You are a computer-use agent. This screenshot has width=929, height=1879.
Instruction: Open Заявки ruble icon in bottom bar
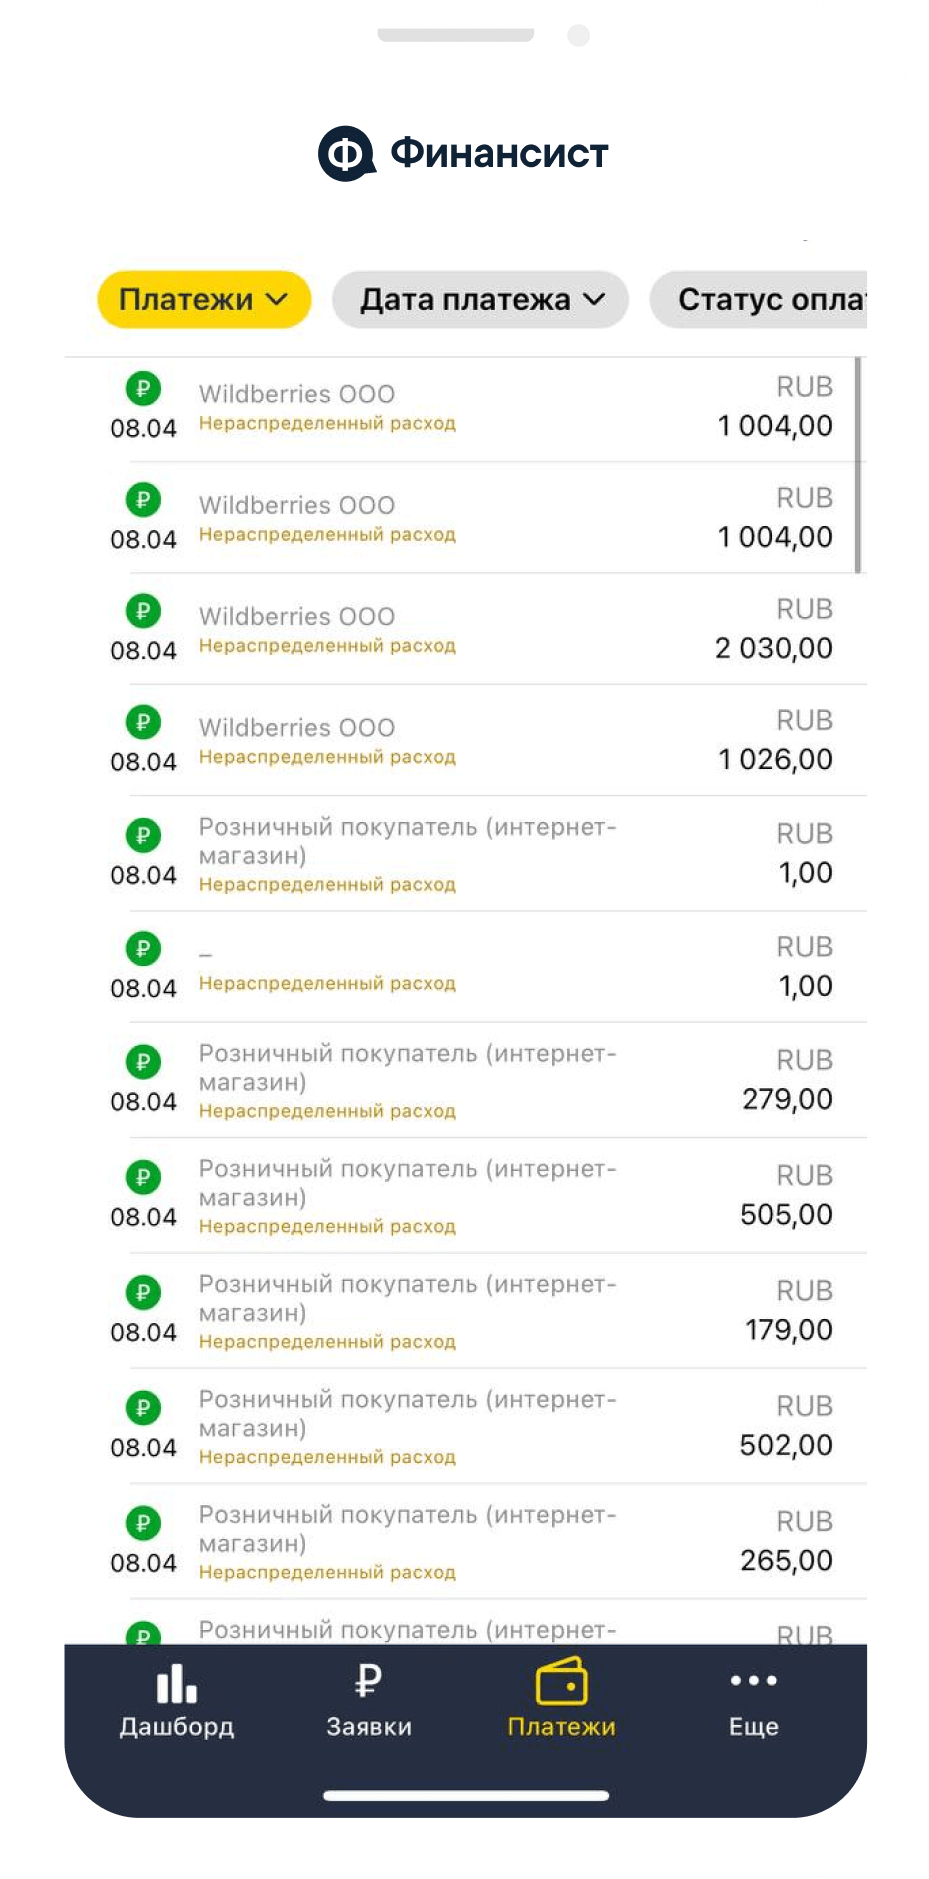point(368,1681)
